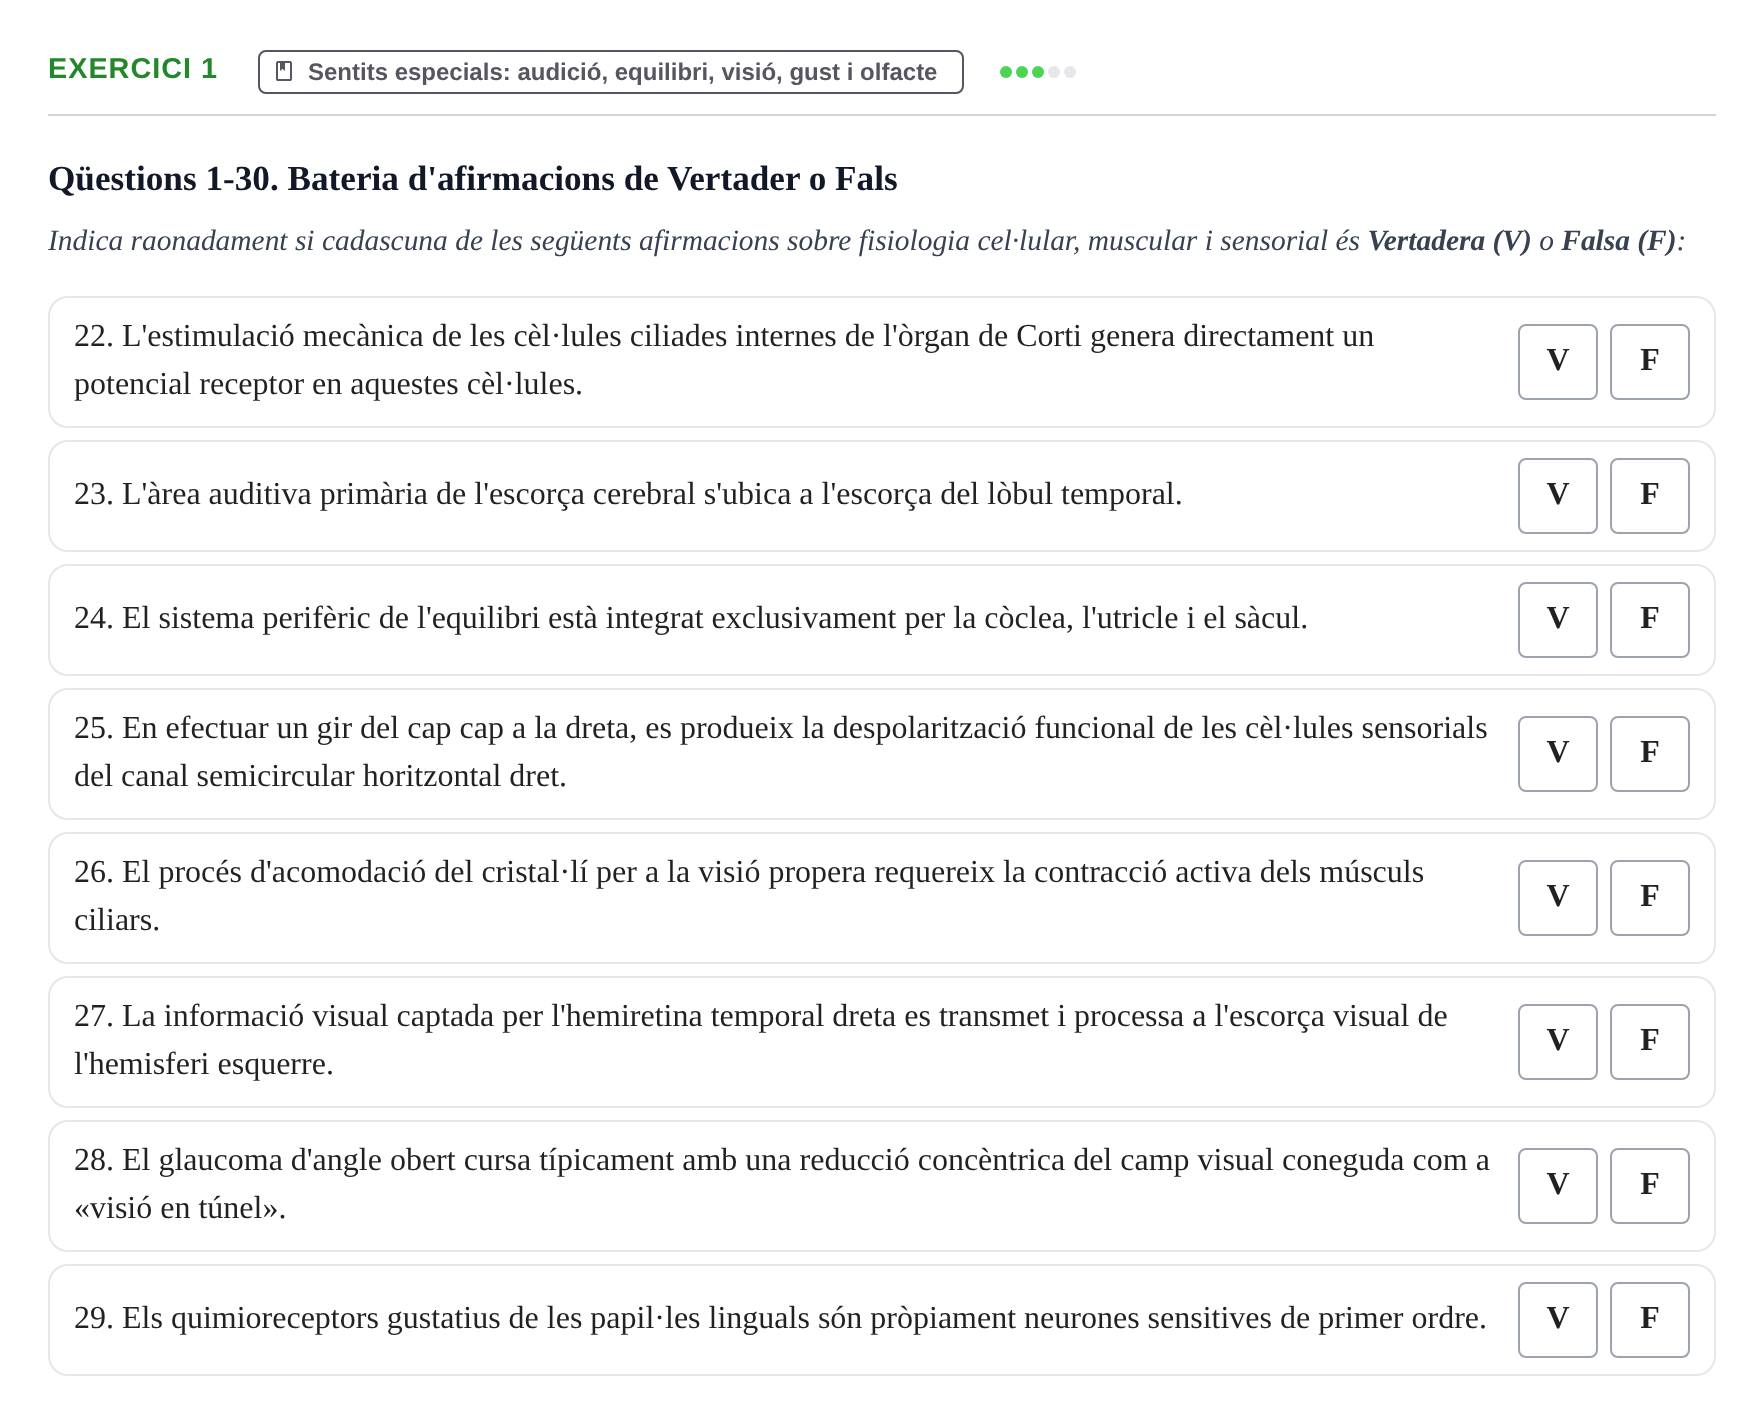
Task: Mark question 22 as V (Vertadera)
Action: [1557, 362]
